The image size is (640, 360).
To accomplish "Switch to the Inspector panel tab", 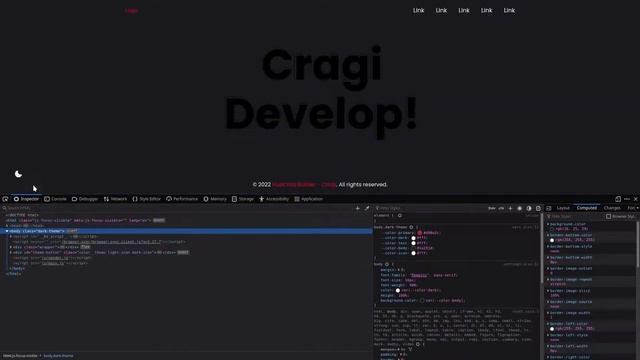I will 26,199.
